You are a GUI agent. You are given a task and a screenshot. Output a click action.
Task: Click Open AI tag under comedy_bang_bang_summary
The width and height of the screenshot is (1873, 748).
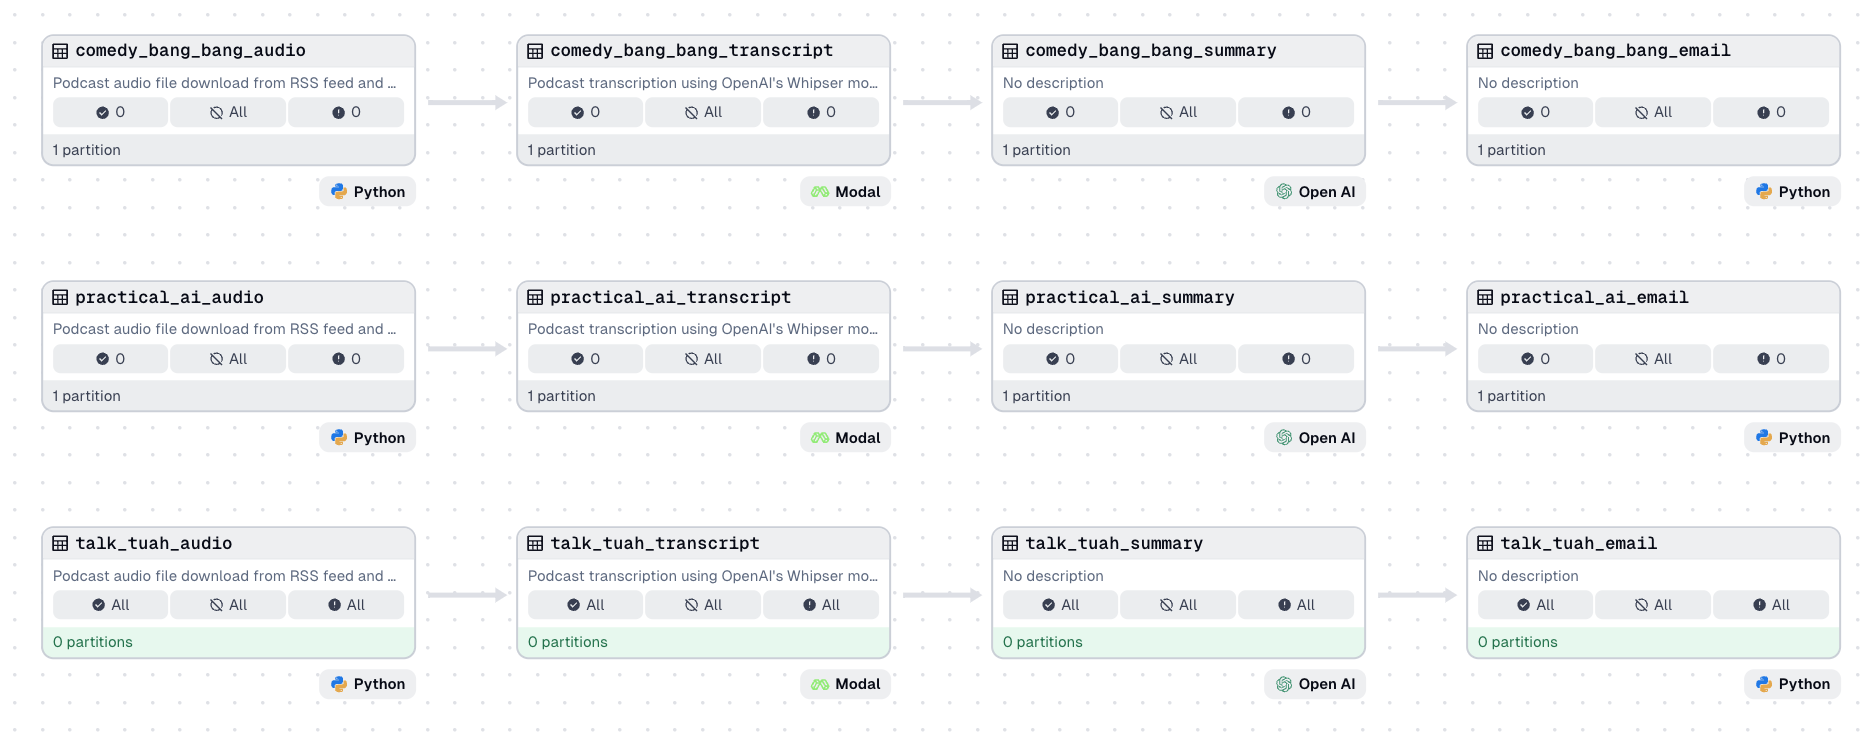(x=1315, y=192)
